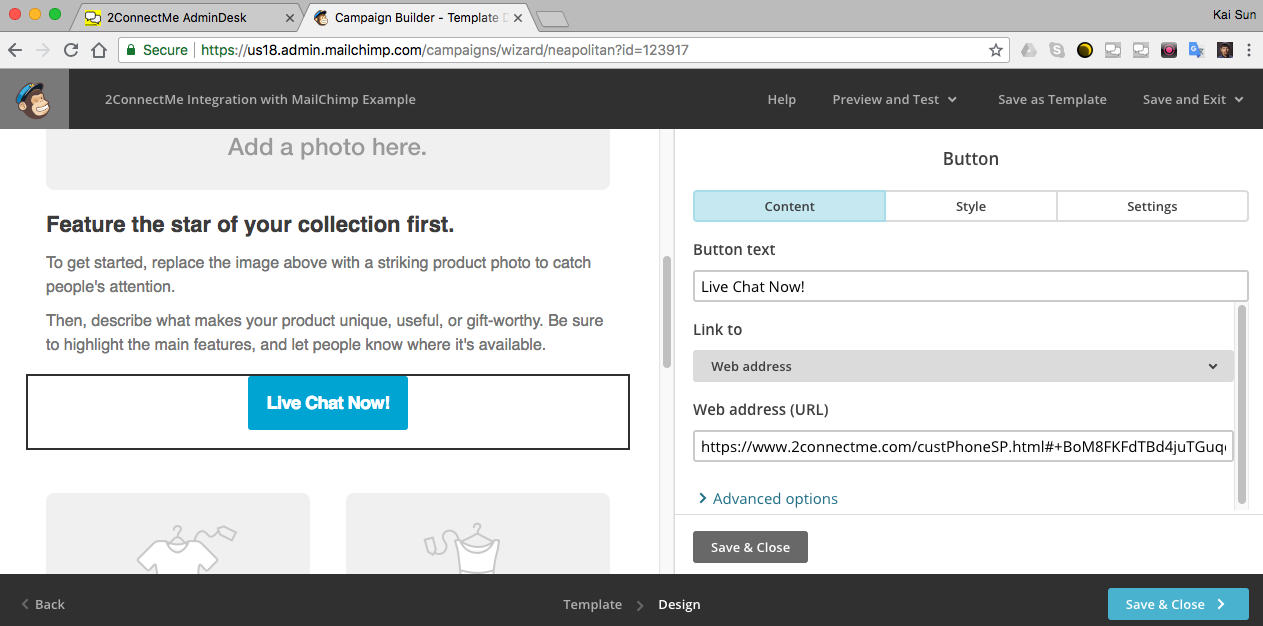Bookmark this page with the star icon
1263x626 pixels.
[x=996, y=50]
